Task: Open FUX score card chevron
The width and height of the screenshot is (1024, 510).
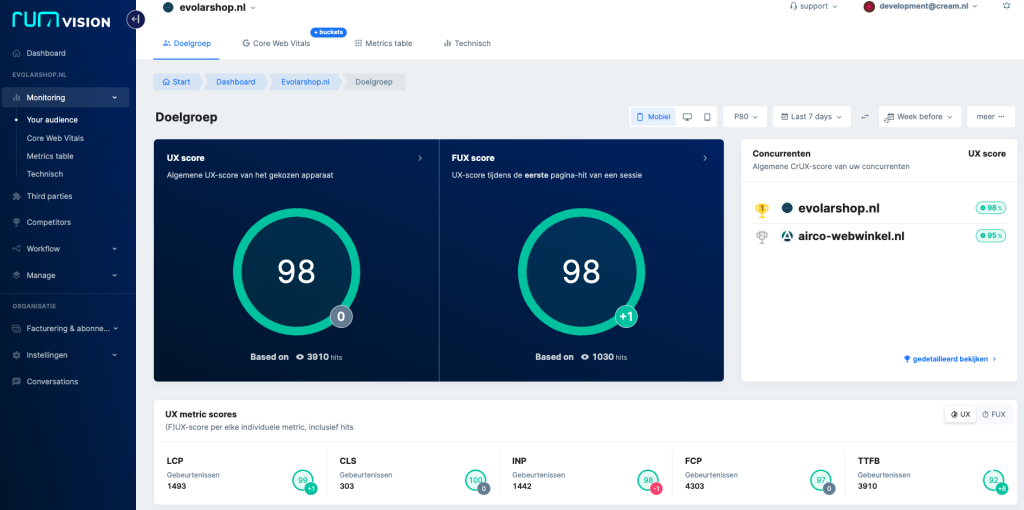Action: 705,158
